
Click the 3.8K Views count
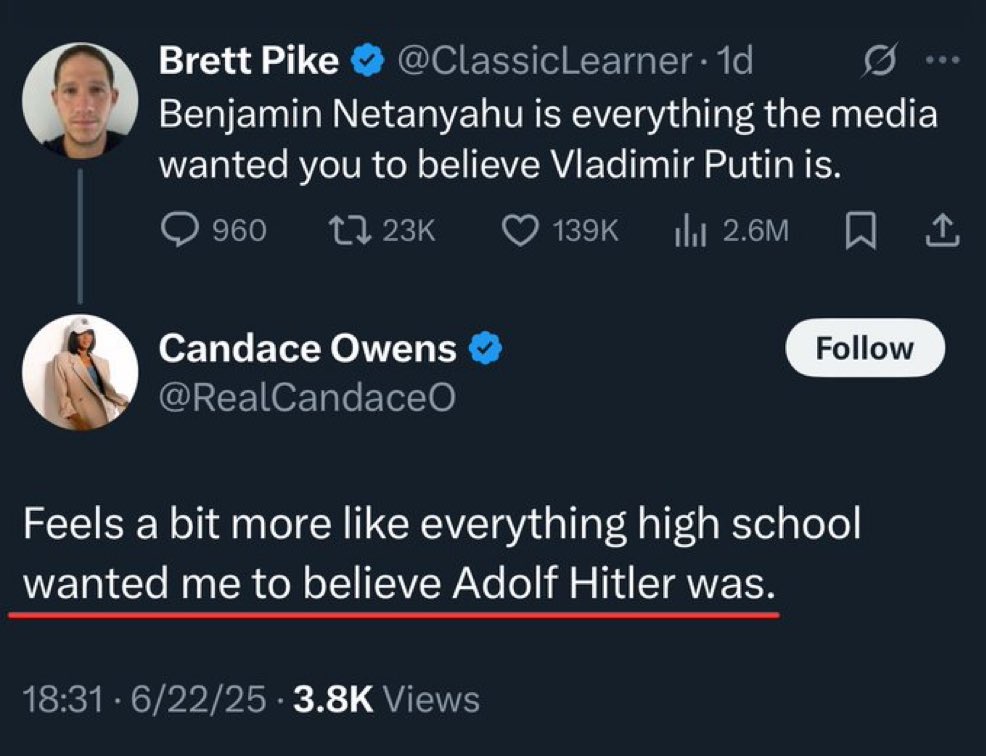[x=386, y=699]
